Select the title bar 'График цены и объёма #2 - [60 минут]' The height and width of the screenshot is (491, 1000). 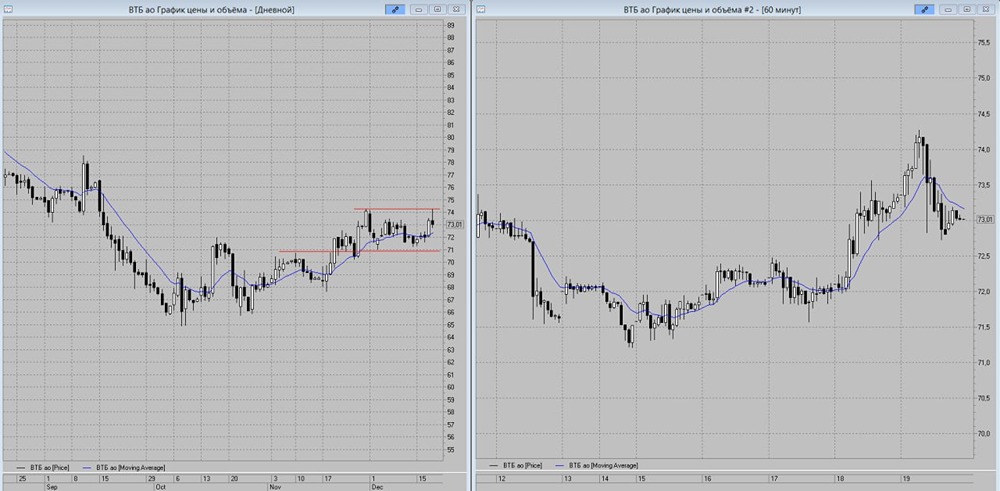tap(712, 10)
